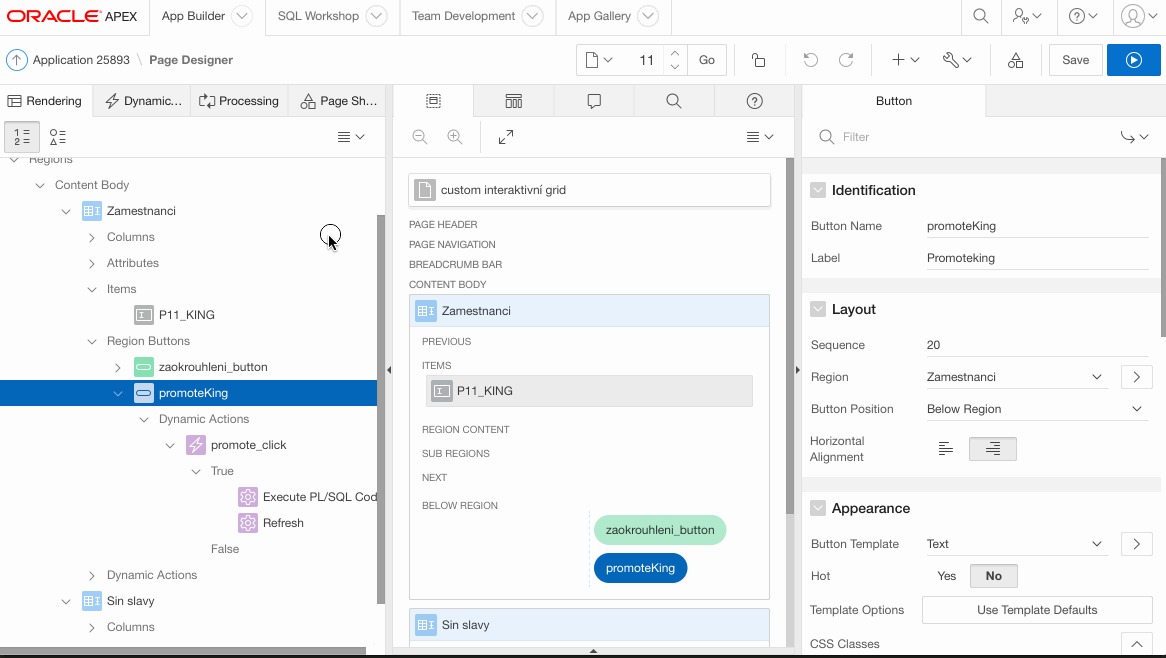
Task: Open the Page Search magnifier tab
Action: [673, 101]
